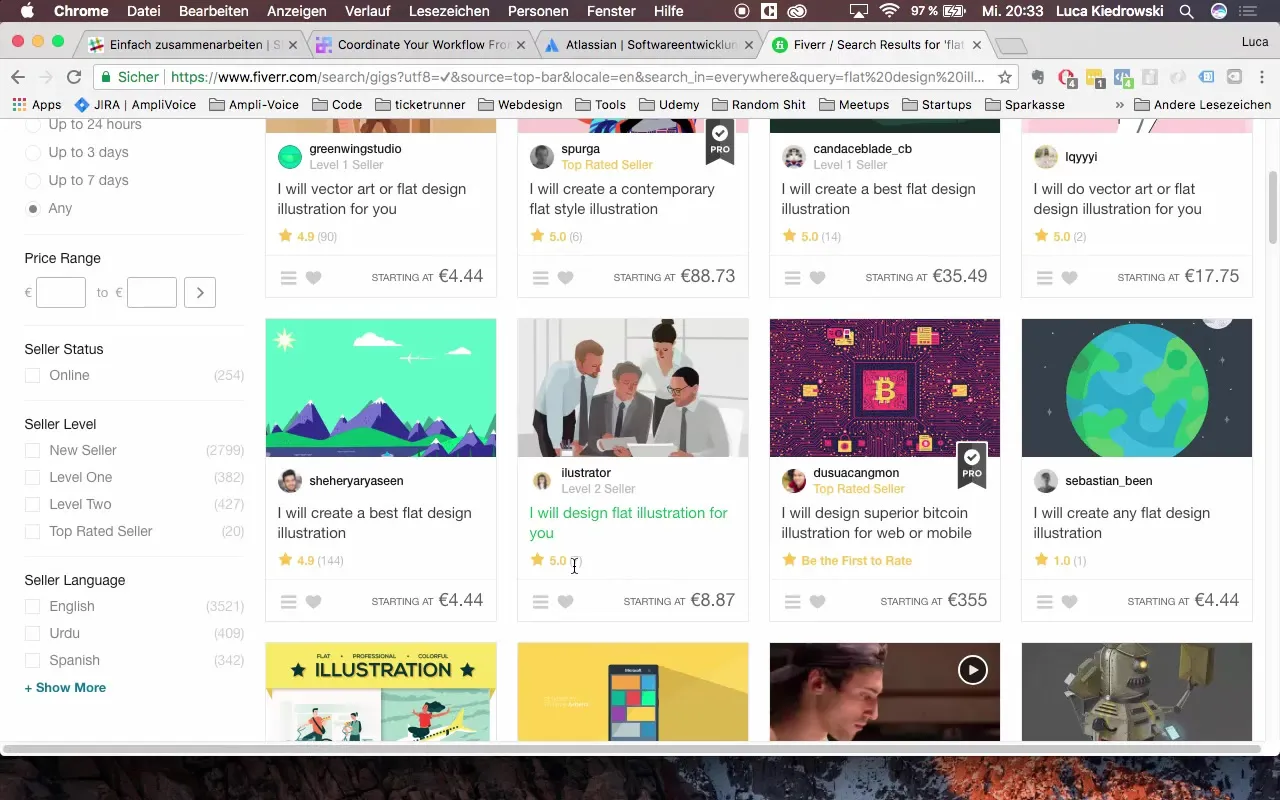Select Up to 7 days delivery time
Viewport: 1280px width, 800px height.
[x=33, y=181]
